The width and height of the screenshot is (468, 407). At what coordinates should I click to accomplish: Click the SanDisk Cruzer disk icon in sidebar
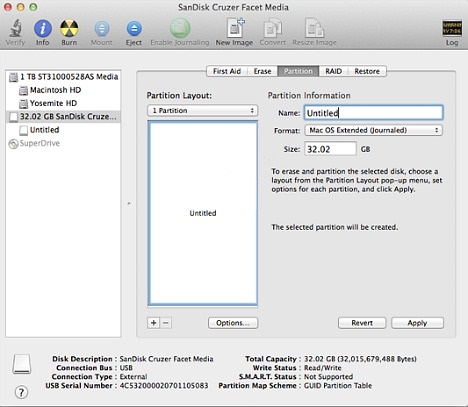[13, 117]
